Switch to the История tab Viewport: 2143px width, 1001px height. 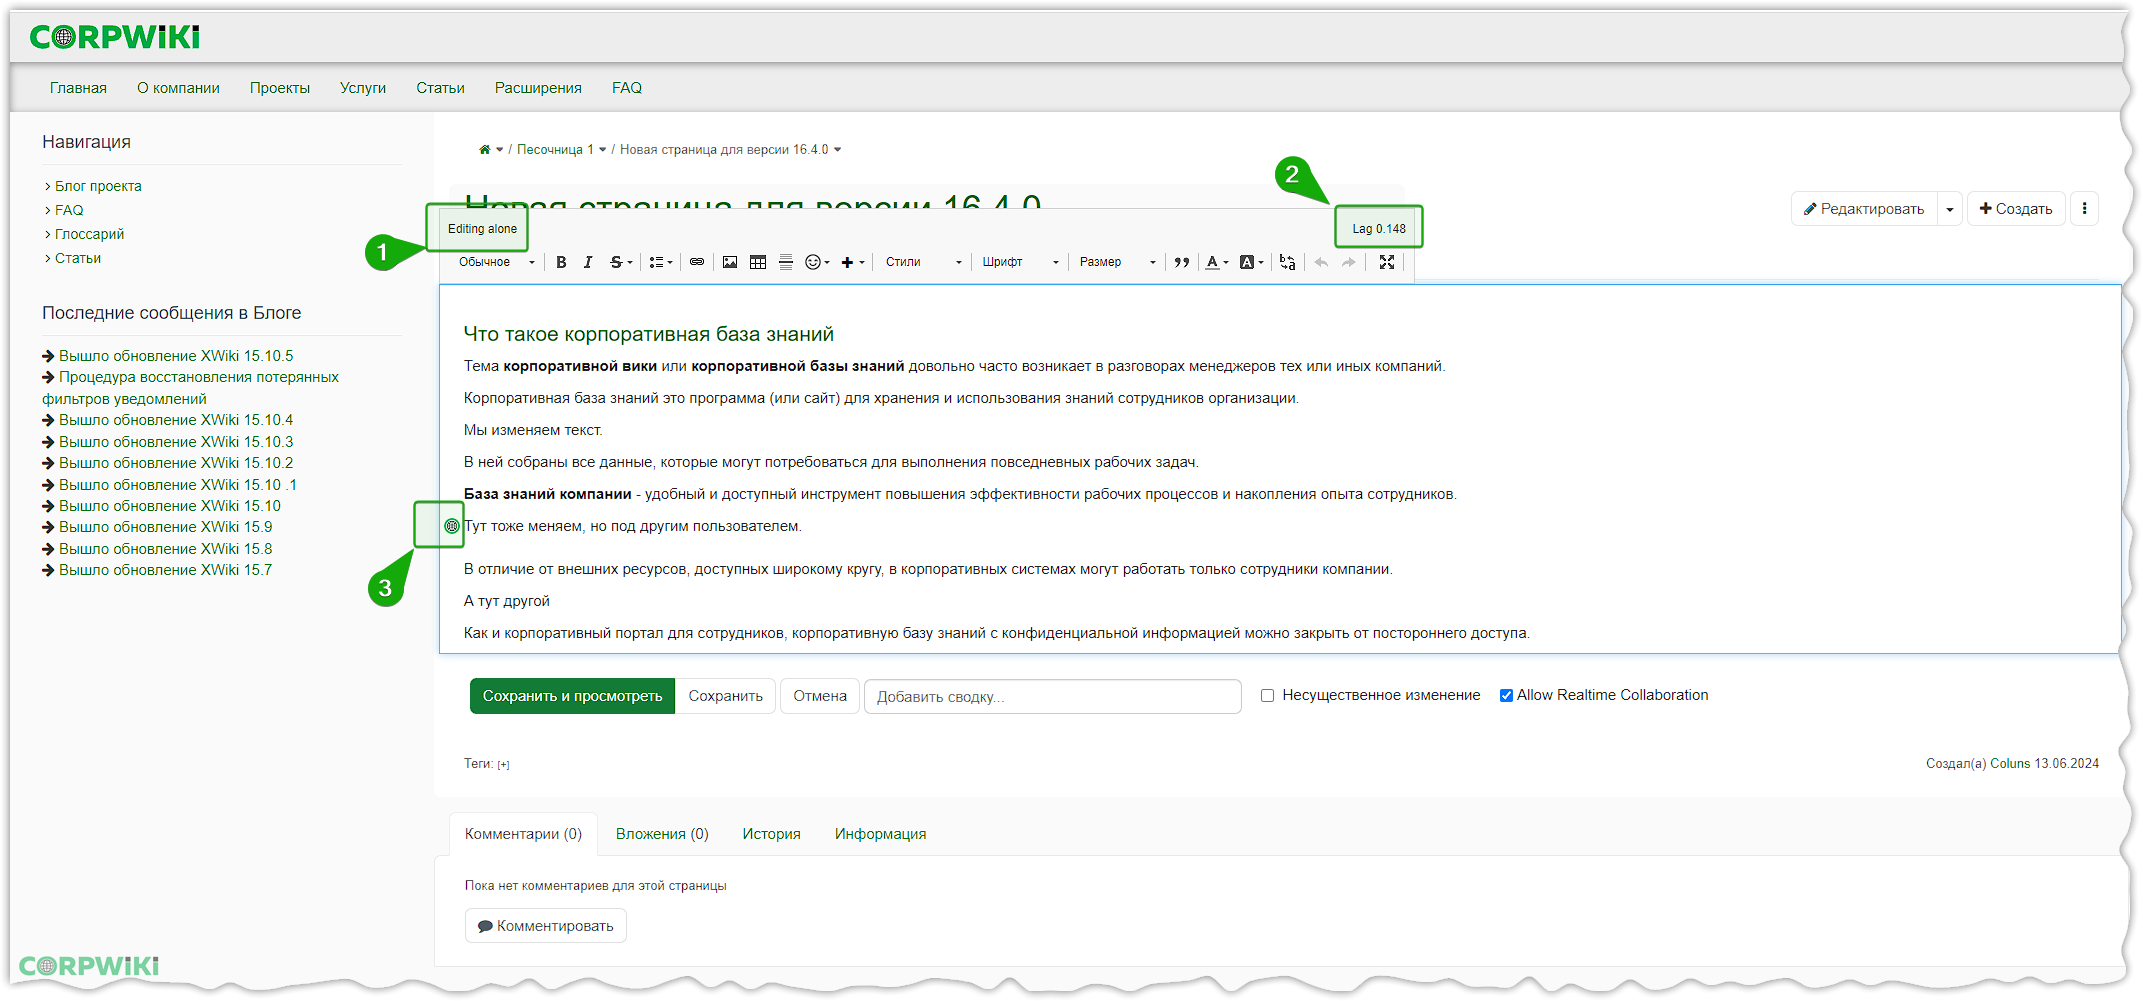coord(771,834)
